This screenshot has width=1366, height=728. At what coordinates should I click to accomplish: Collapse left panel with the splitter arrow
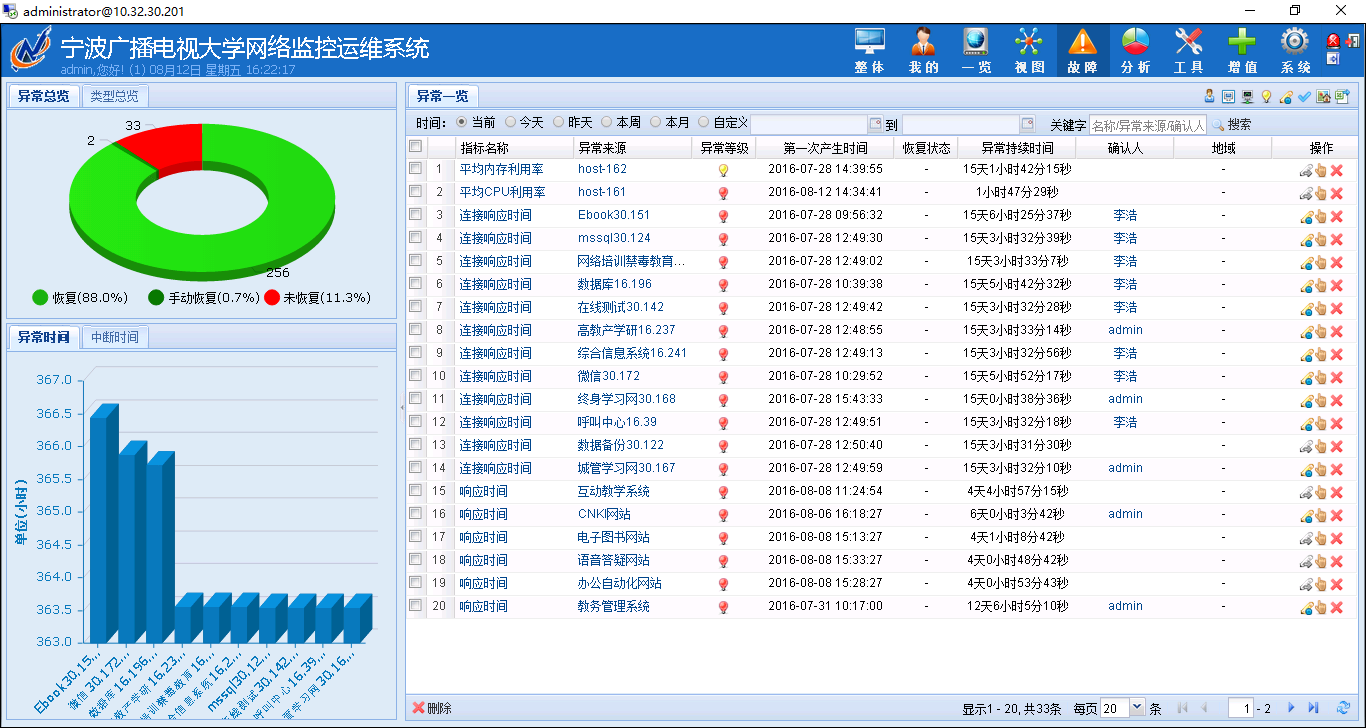click(401, 407)
